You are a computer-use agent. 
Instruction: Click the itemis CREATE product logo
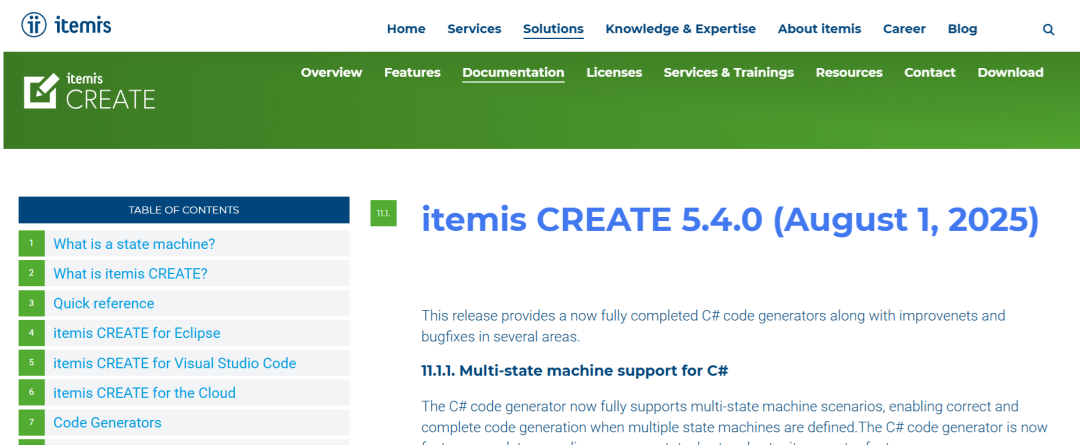pos(90,90)
